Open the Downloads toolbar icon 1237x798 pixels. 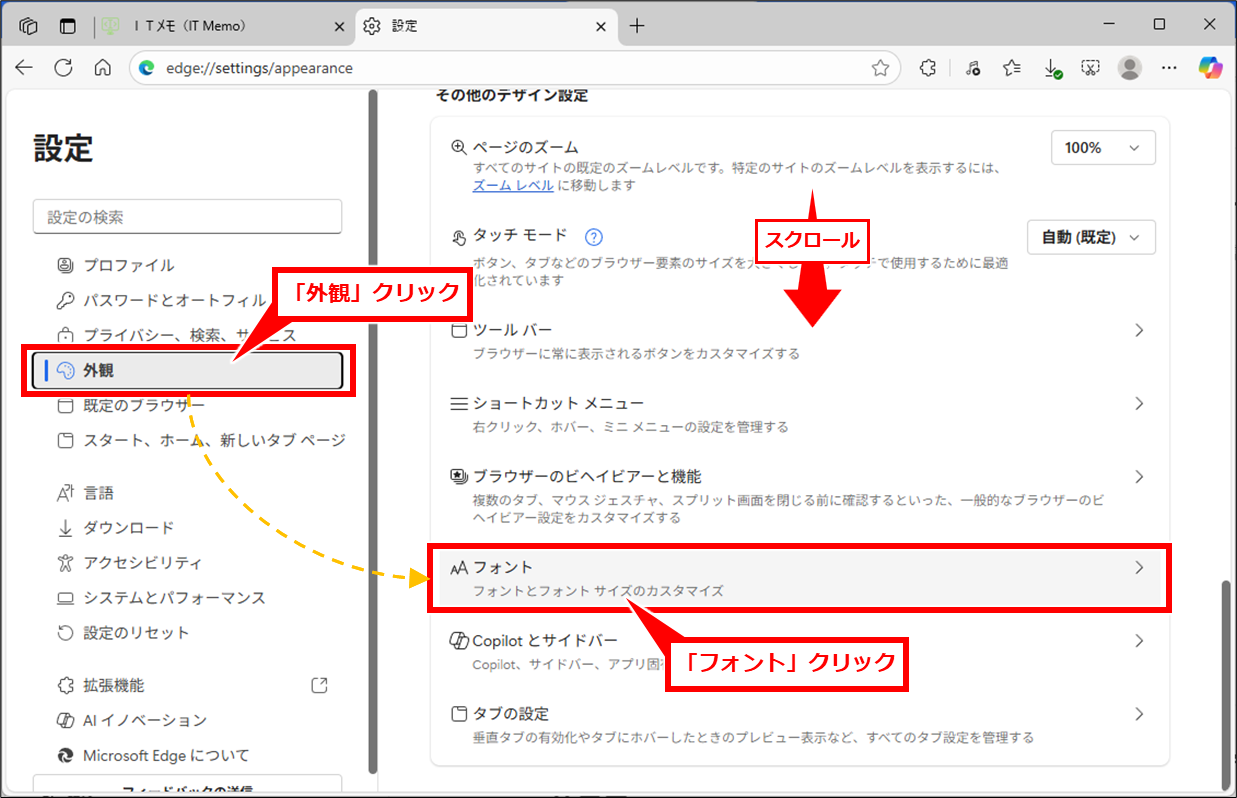click(1051, 68)
